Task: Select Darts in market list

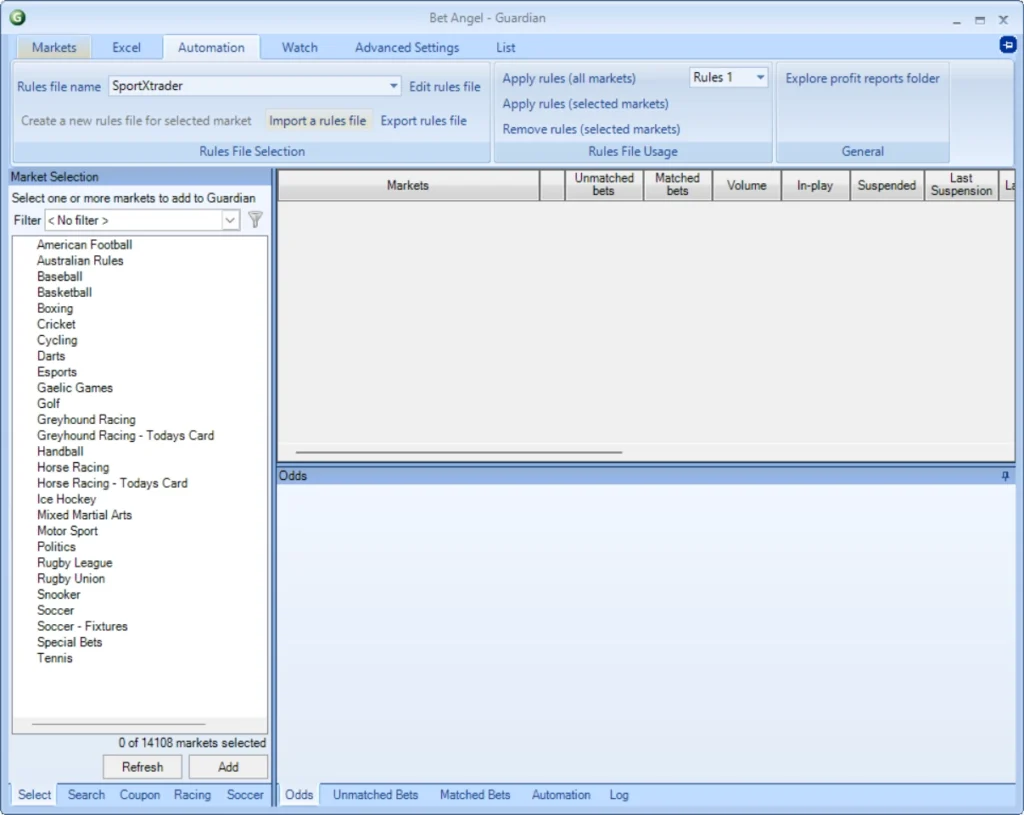Action: 51,356
